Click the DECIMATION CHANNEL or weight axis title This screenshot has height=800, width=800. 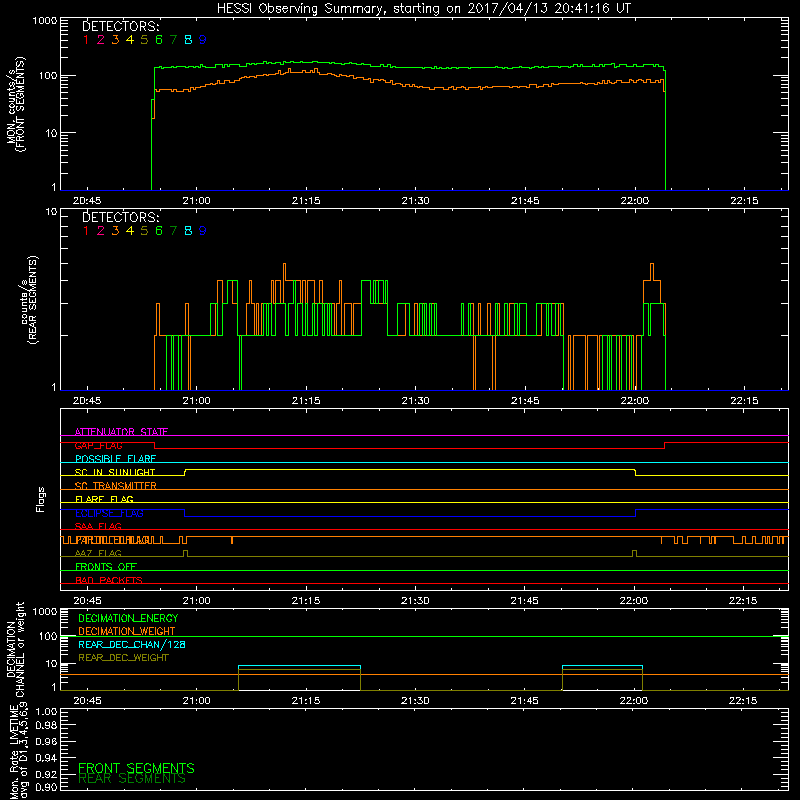(x=15, y=649)
